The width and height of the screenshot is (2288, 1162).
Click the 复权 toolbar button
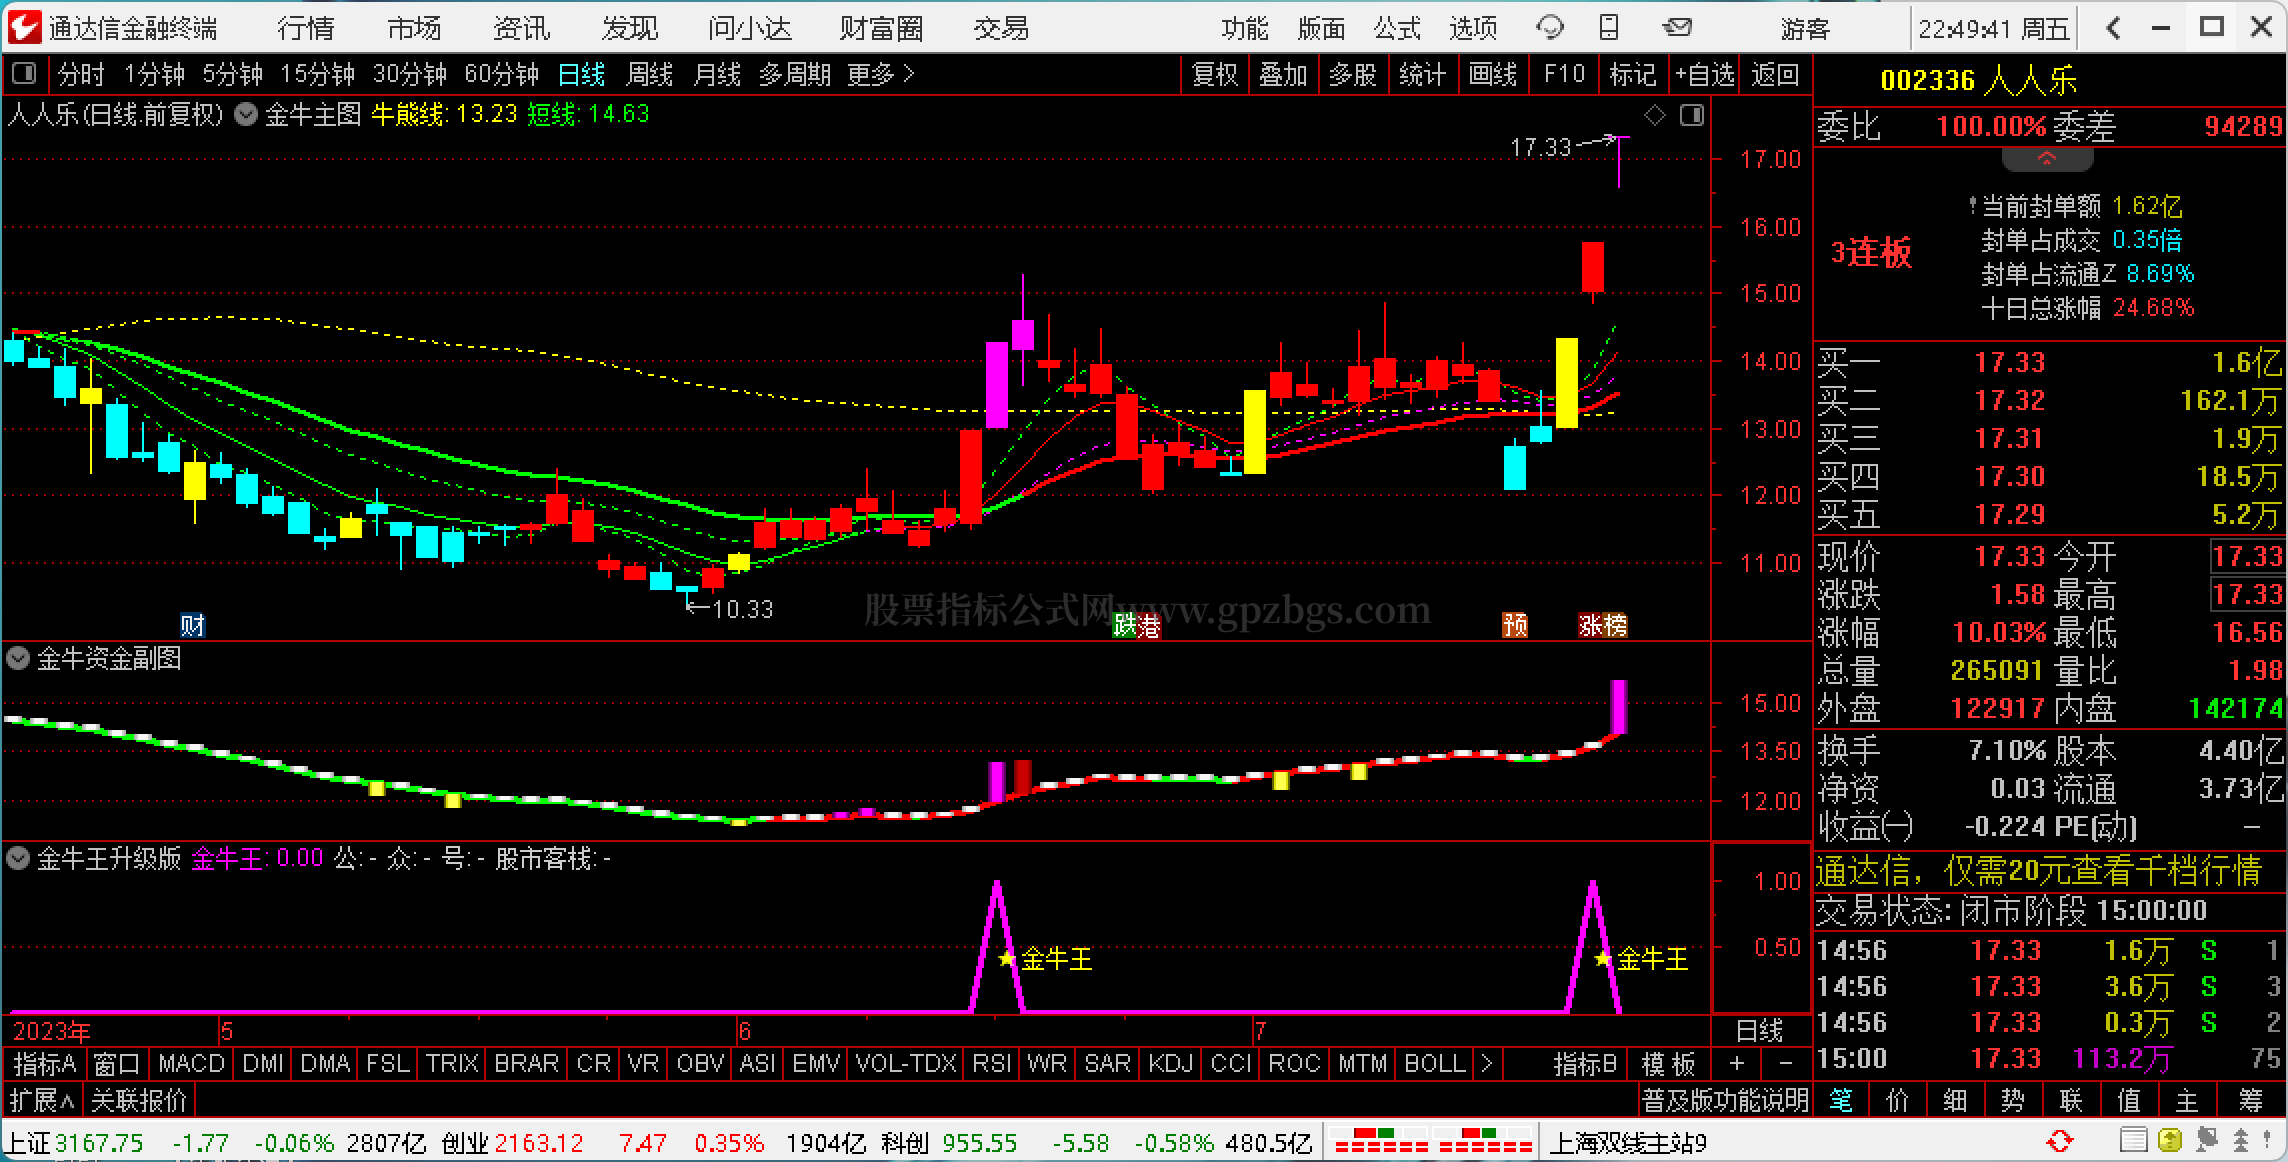[x=1215, y=74]
